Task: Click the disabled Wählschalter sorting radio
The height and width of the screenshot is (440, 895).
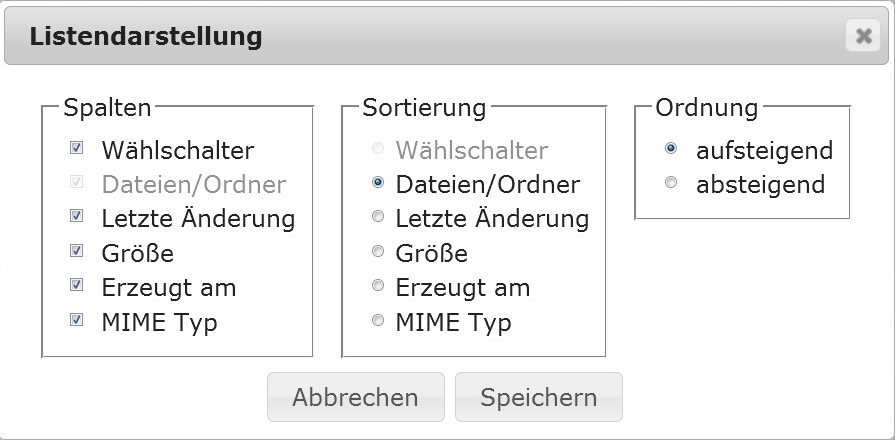Action: (x=377, y=149)
